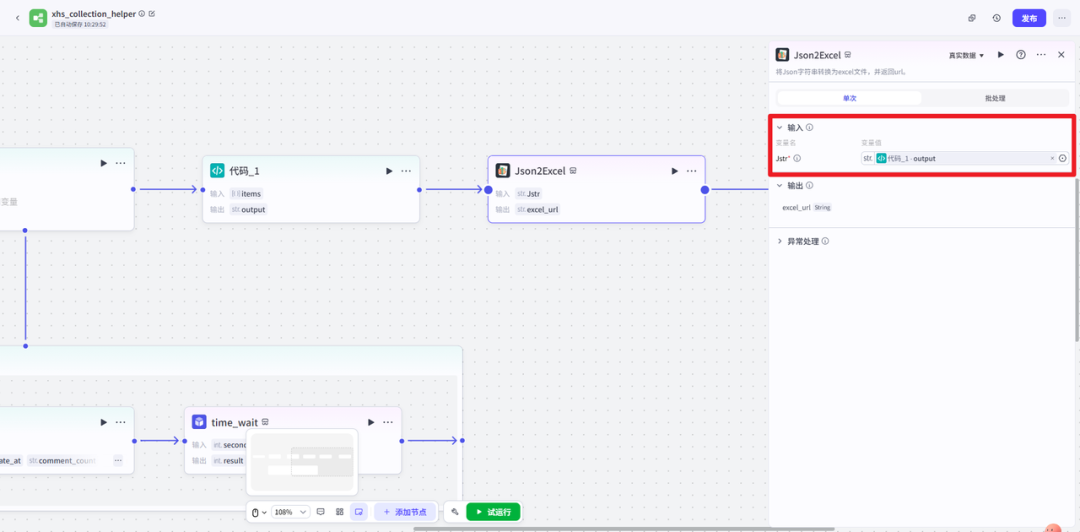
Task: Open the 真实数据 dropdown
Action: pos(966,55)
